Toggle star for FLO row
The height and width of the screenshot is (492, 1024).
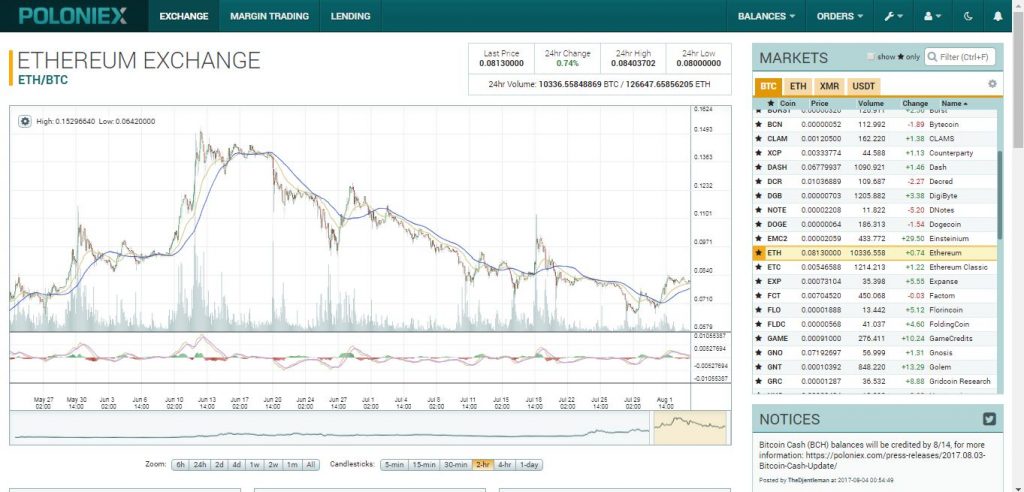pos(758,310)
